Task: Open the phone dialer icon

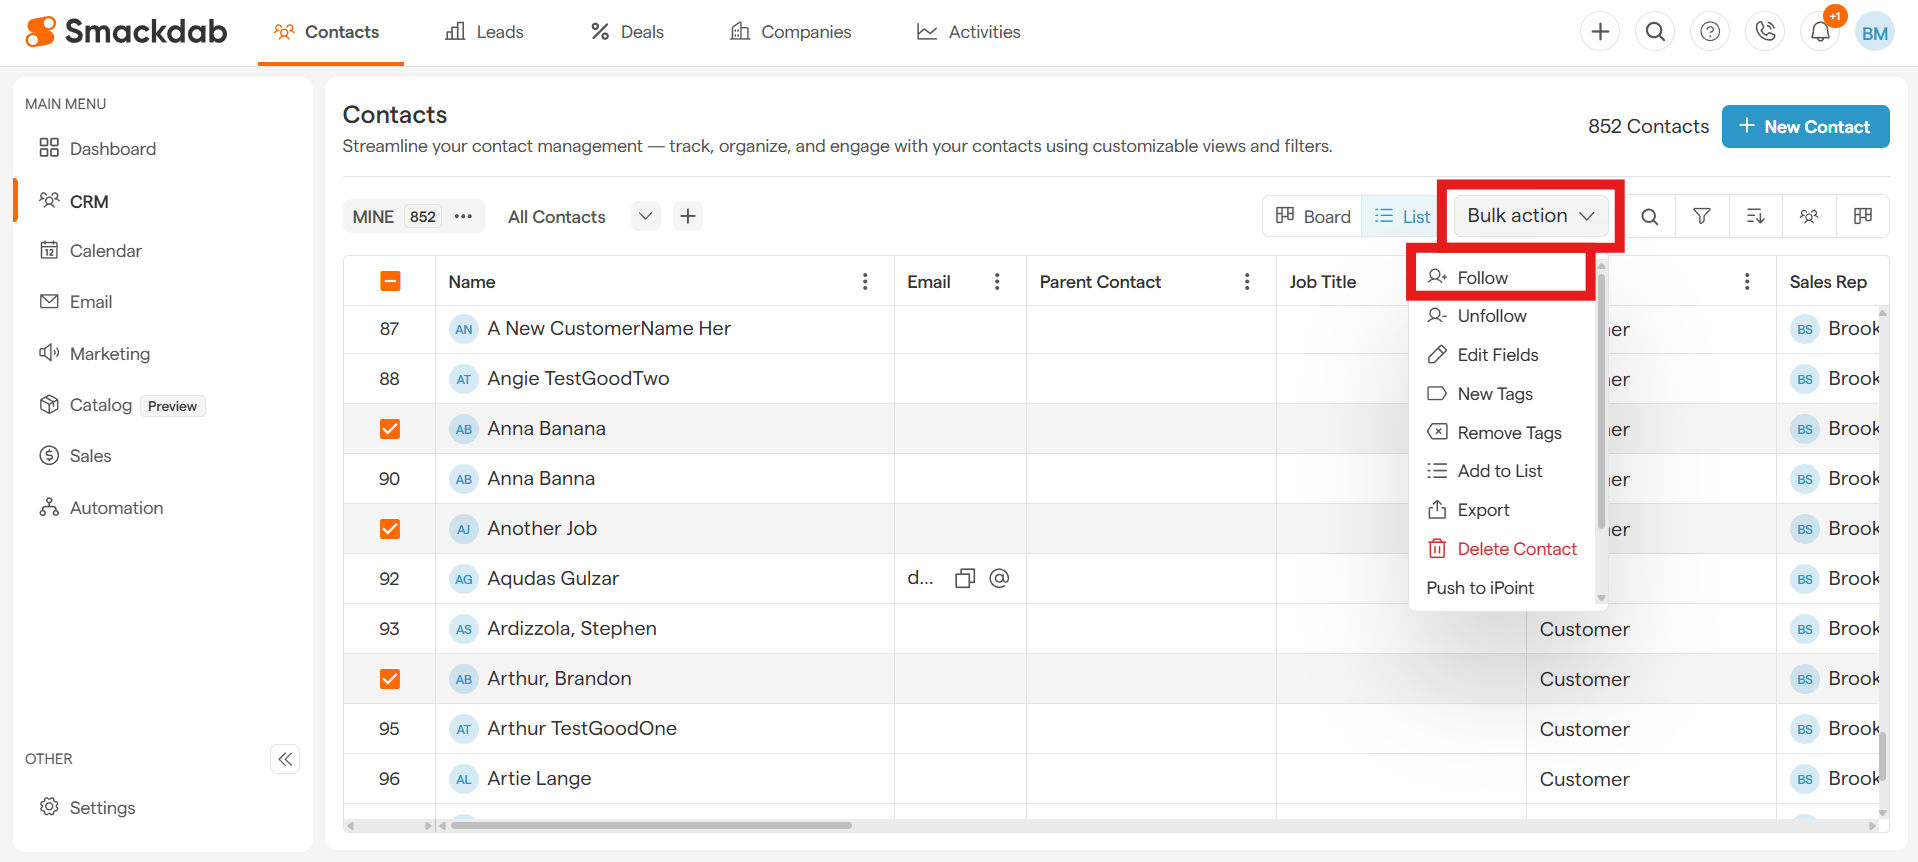Action: 1765,32
